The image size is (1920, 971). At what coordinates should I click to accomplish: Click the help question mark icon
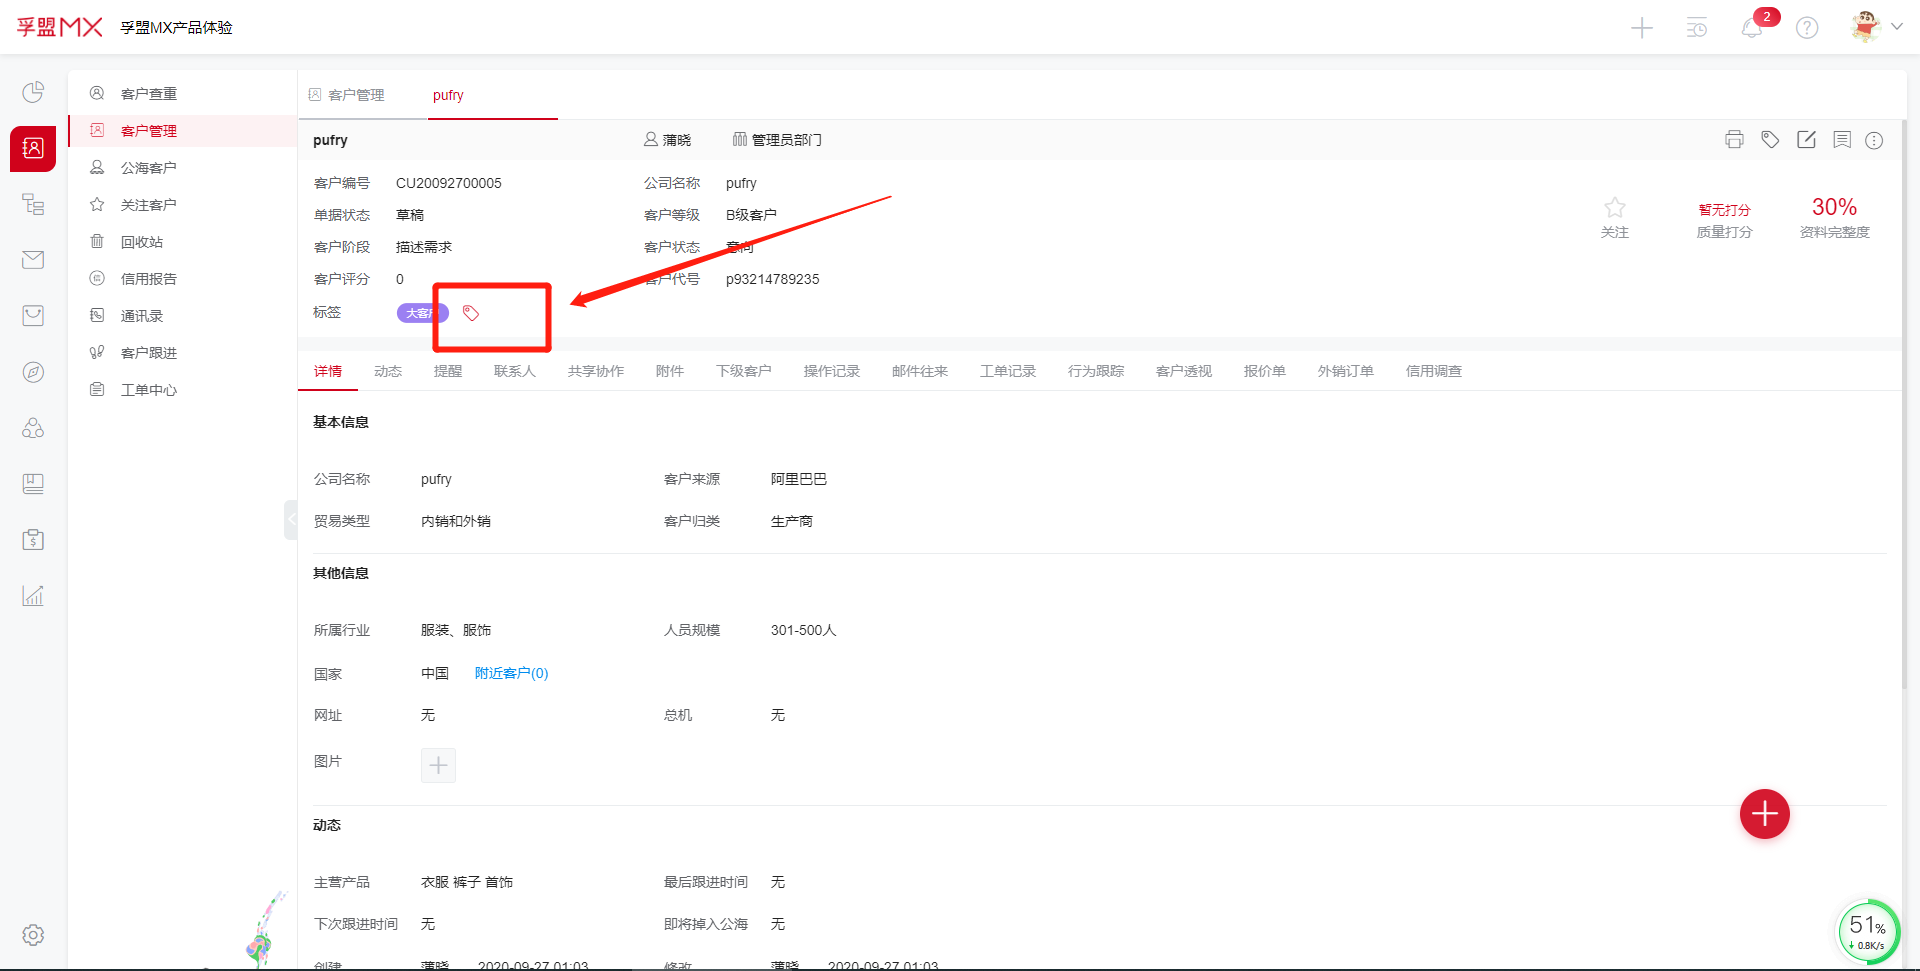(x=1807, y=28)
